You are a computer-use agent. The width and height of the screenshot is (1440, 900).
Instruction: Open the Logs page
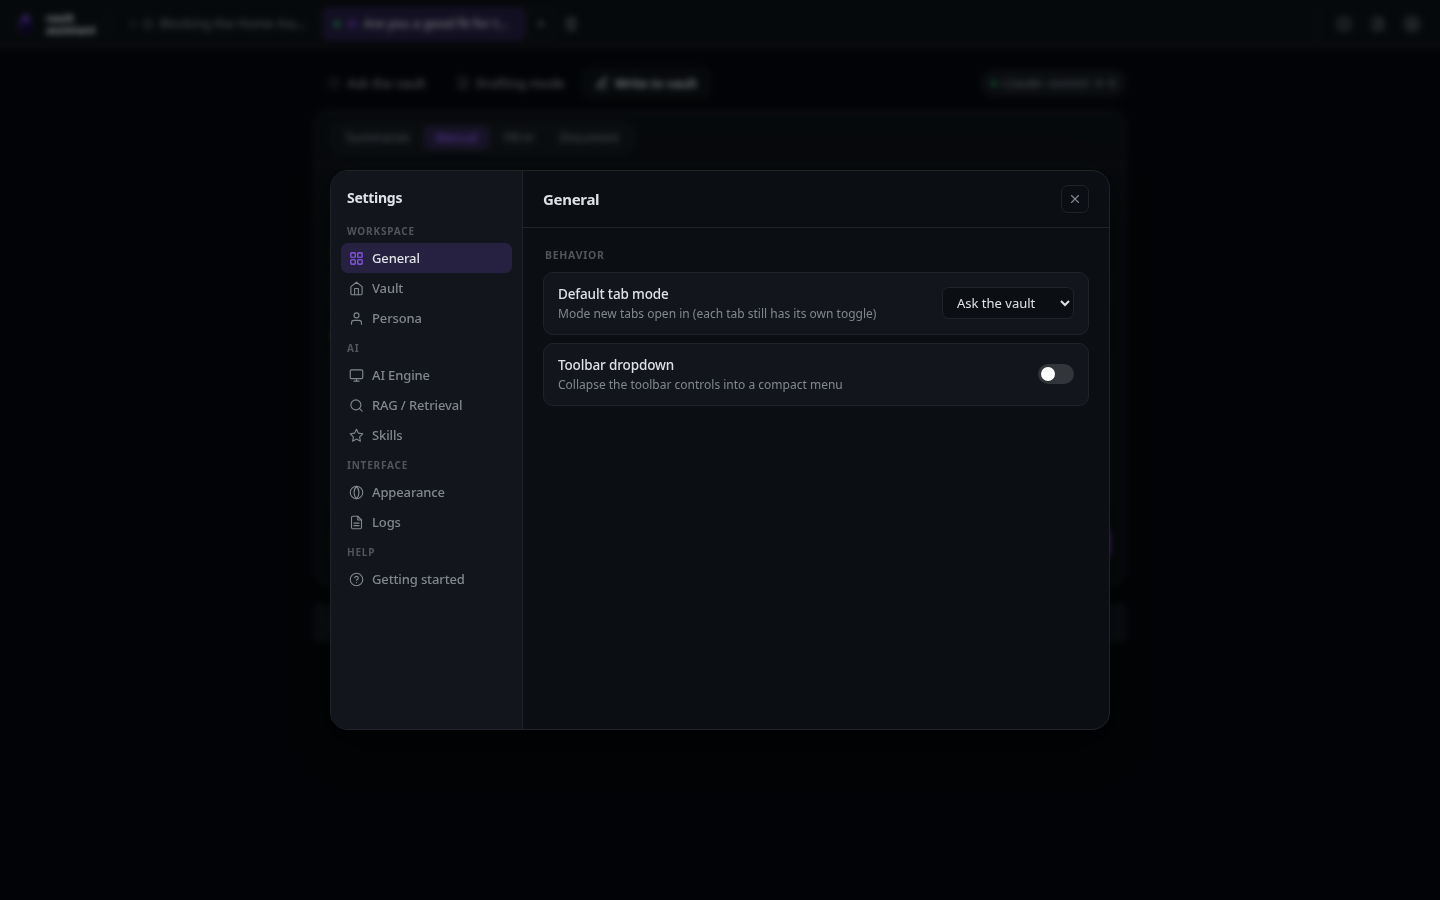pos(426,522)
